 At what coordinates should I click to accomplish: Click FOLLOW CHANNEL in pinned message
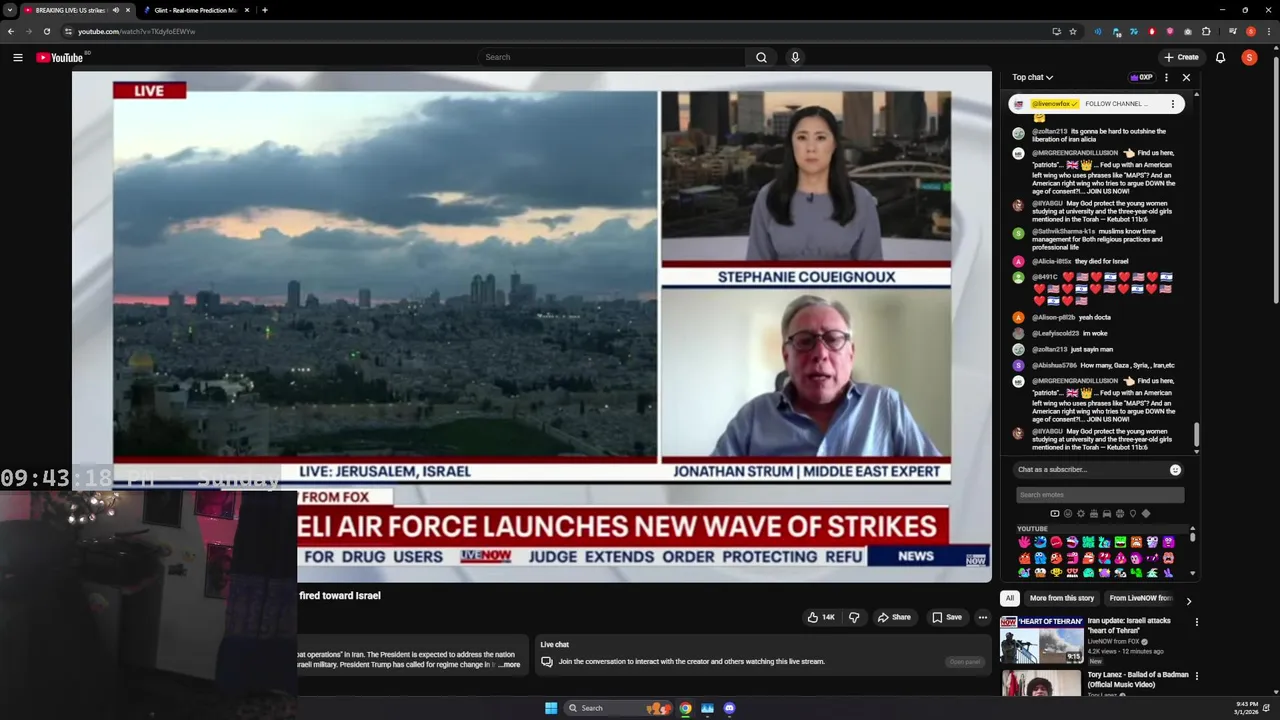coord(1116,104)
